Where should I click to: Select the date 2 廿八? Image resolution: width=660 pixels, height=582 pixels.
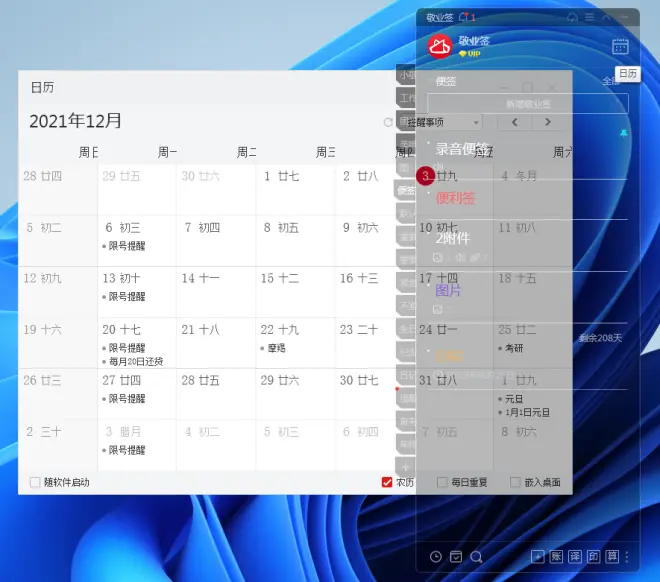[x=360, y=176]
